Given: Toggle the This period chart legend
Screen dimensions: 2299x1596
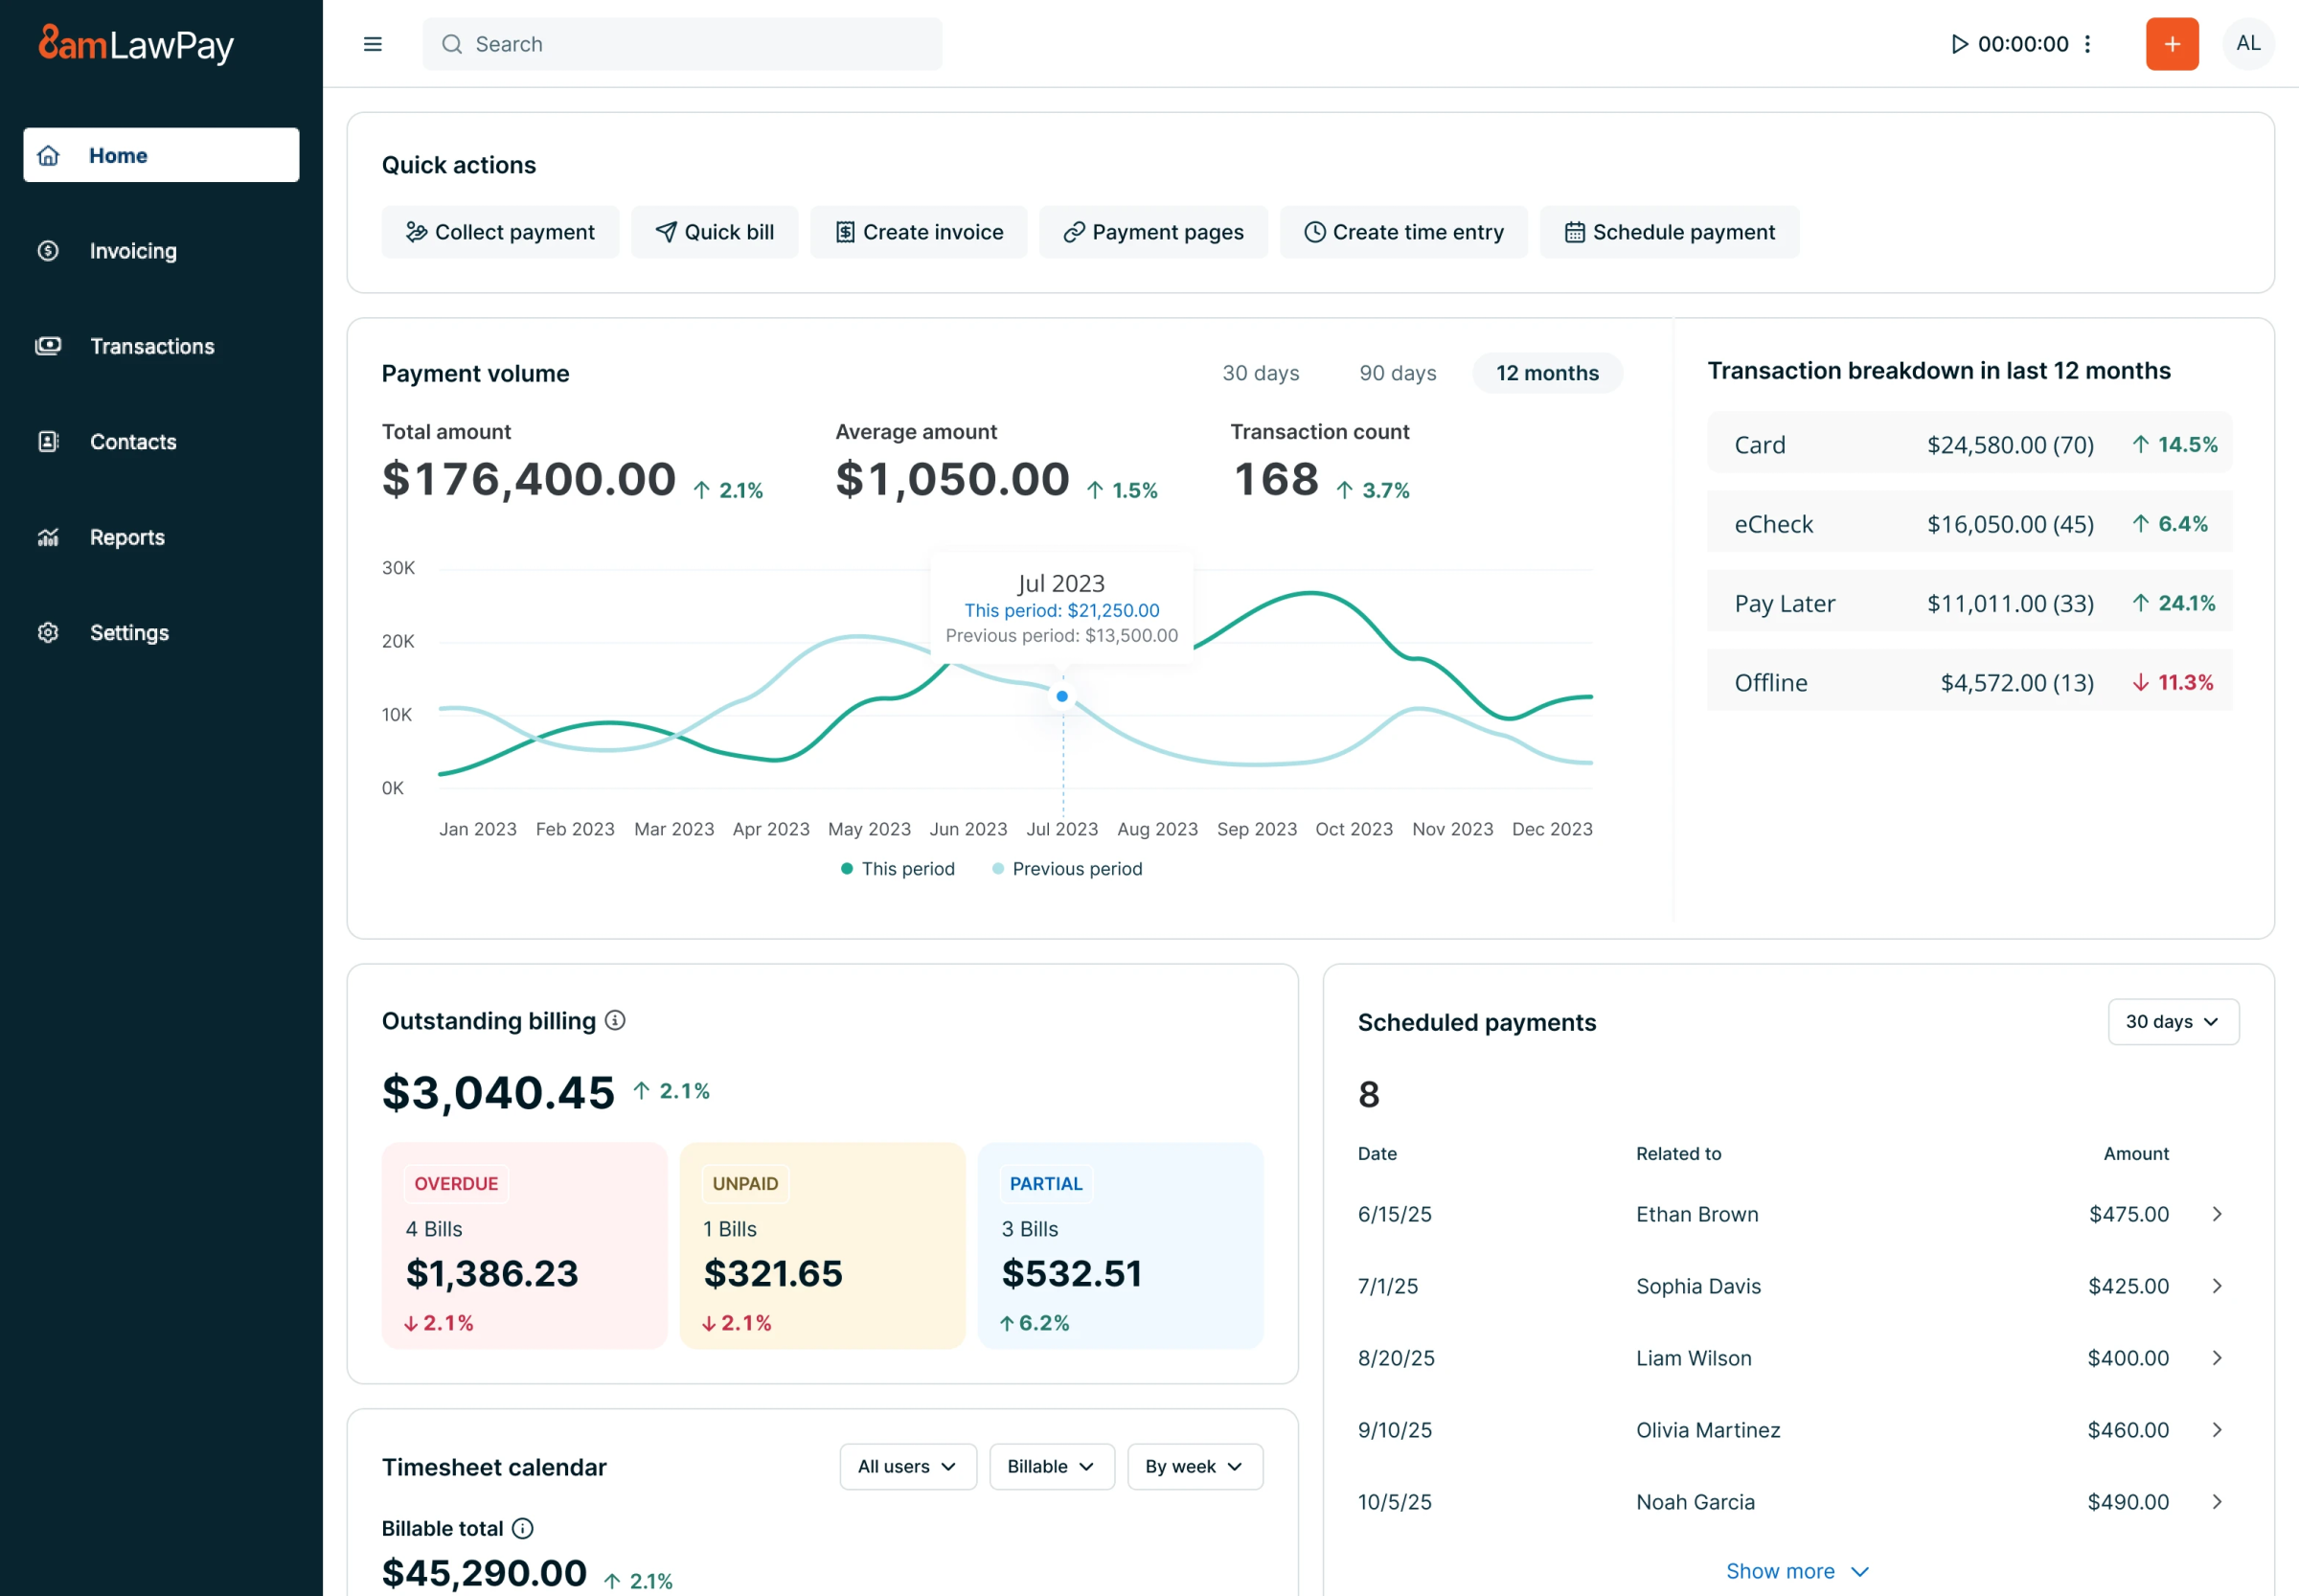Looking at the screenshot, I should (x=897, y=868).
